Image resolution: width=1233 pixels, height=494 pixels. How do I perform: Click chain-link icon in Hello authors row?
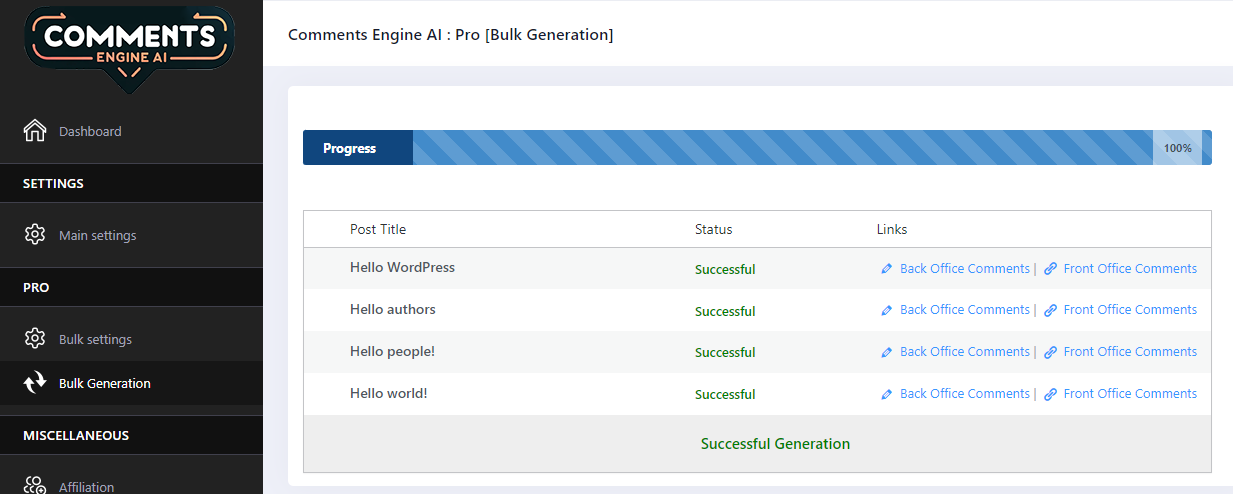tap(1050, 311)
